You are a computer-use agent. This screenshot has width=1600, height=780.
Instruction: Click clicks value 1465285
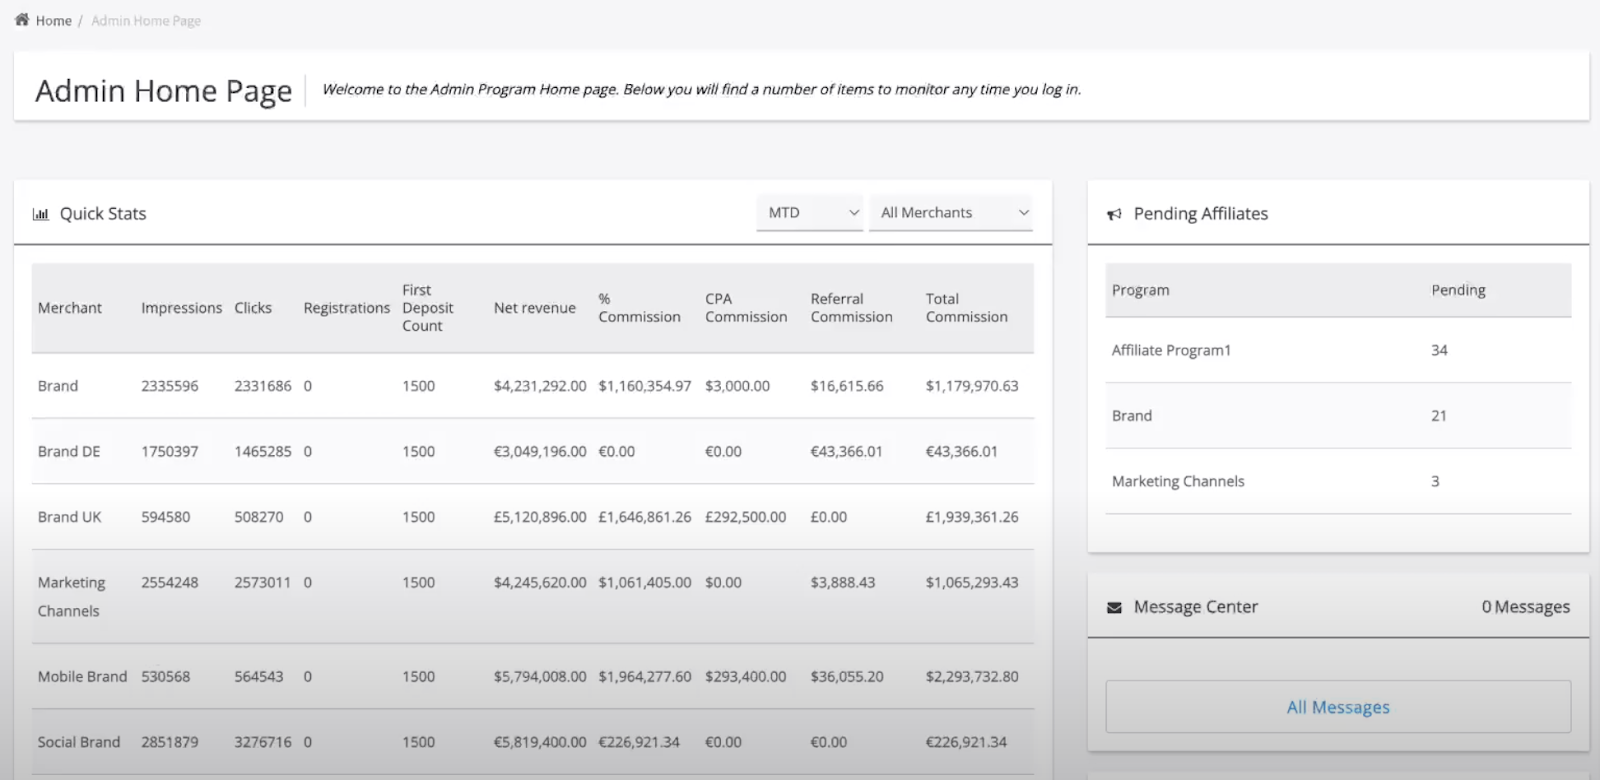263,452
